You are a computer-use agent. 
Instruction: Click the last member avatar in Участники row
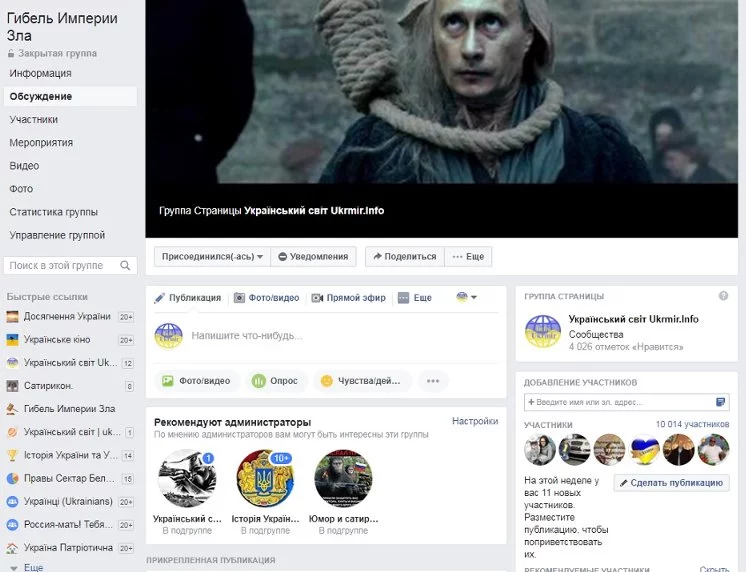714,449
